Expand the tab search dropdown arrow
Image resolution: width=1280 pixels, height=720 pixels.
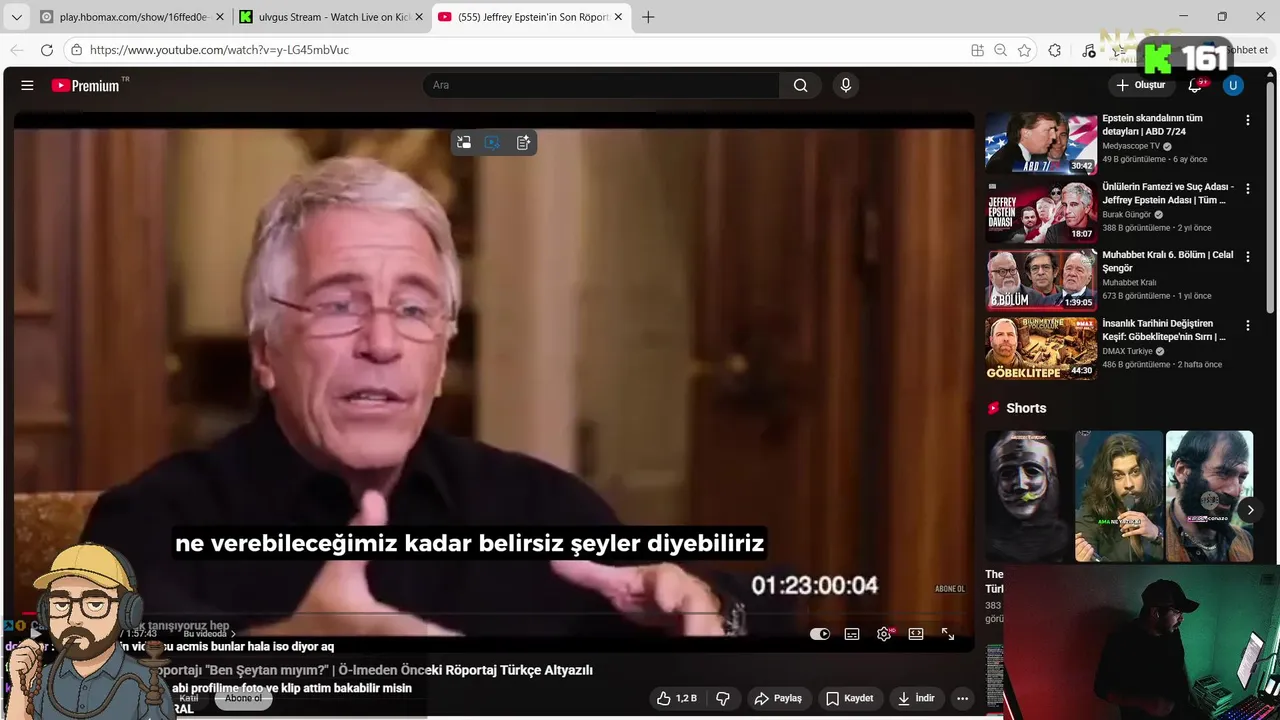pyautogui.click(x=16, y=17)
